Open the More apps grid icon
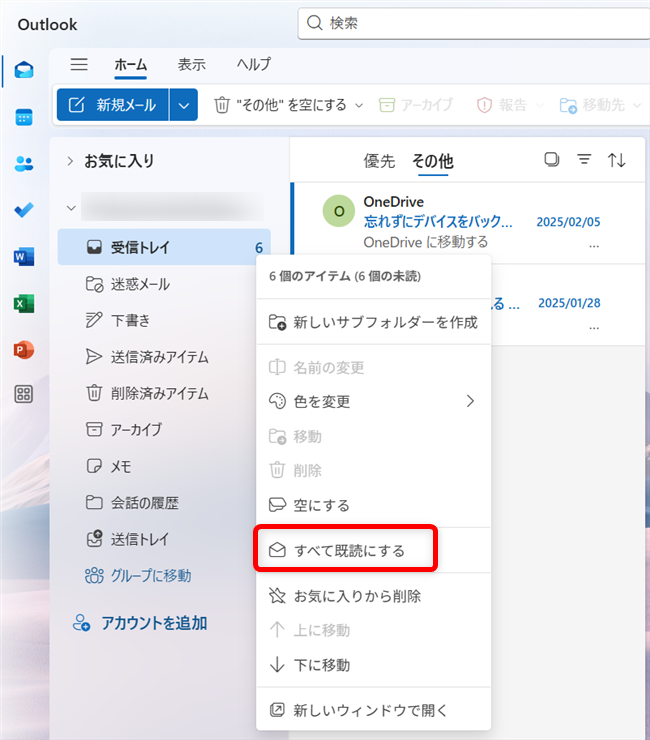Image resolution: width=650 pixels, height=740 pixels. (24, 394)
